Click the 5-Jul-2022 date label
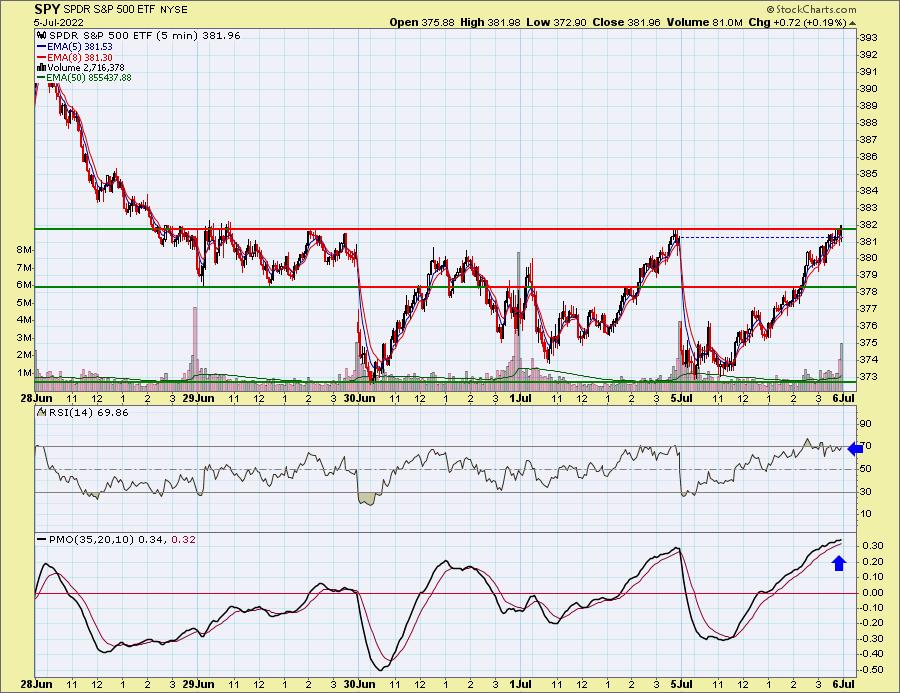900x693 pixels. pos(59,22)
